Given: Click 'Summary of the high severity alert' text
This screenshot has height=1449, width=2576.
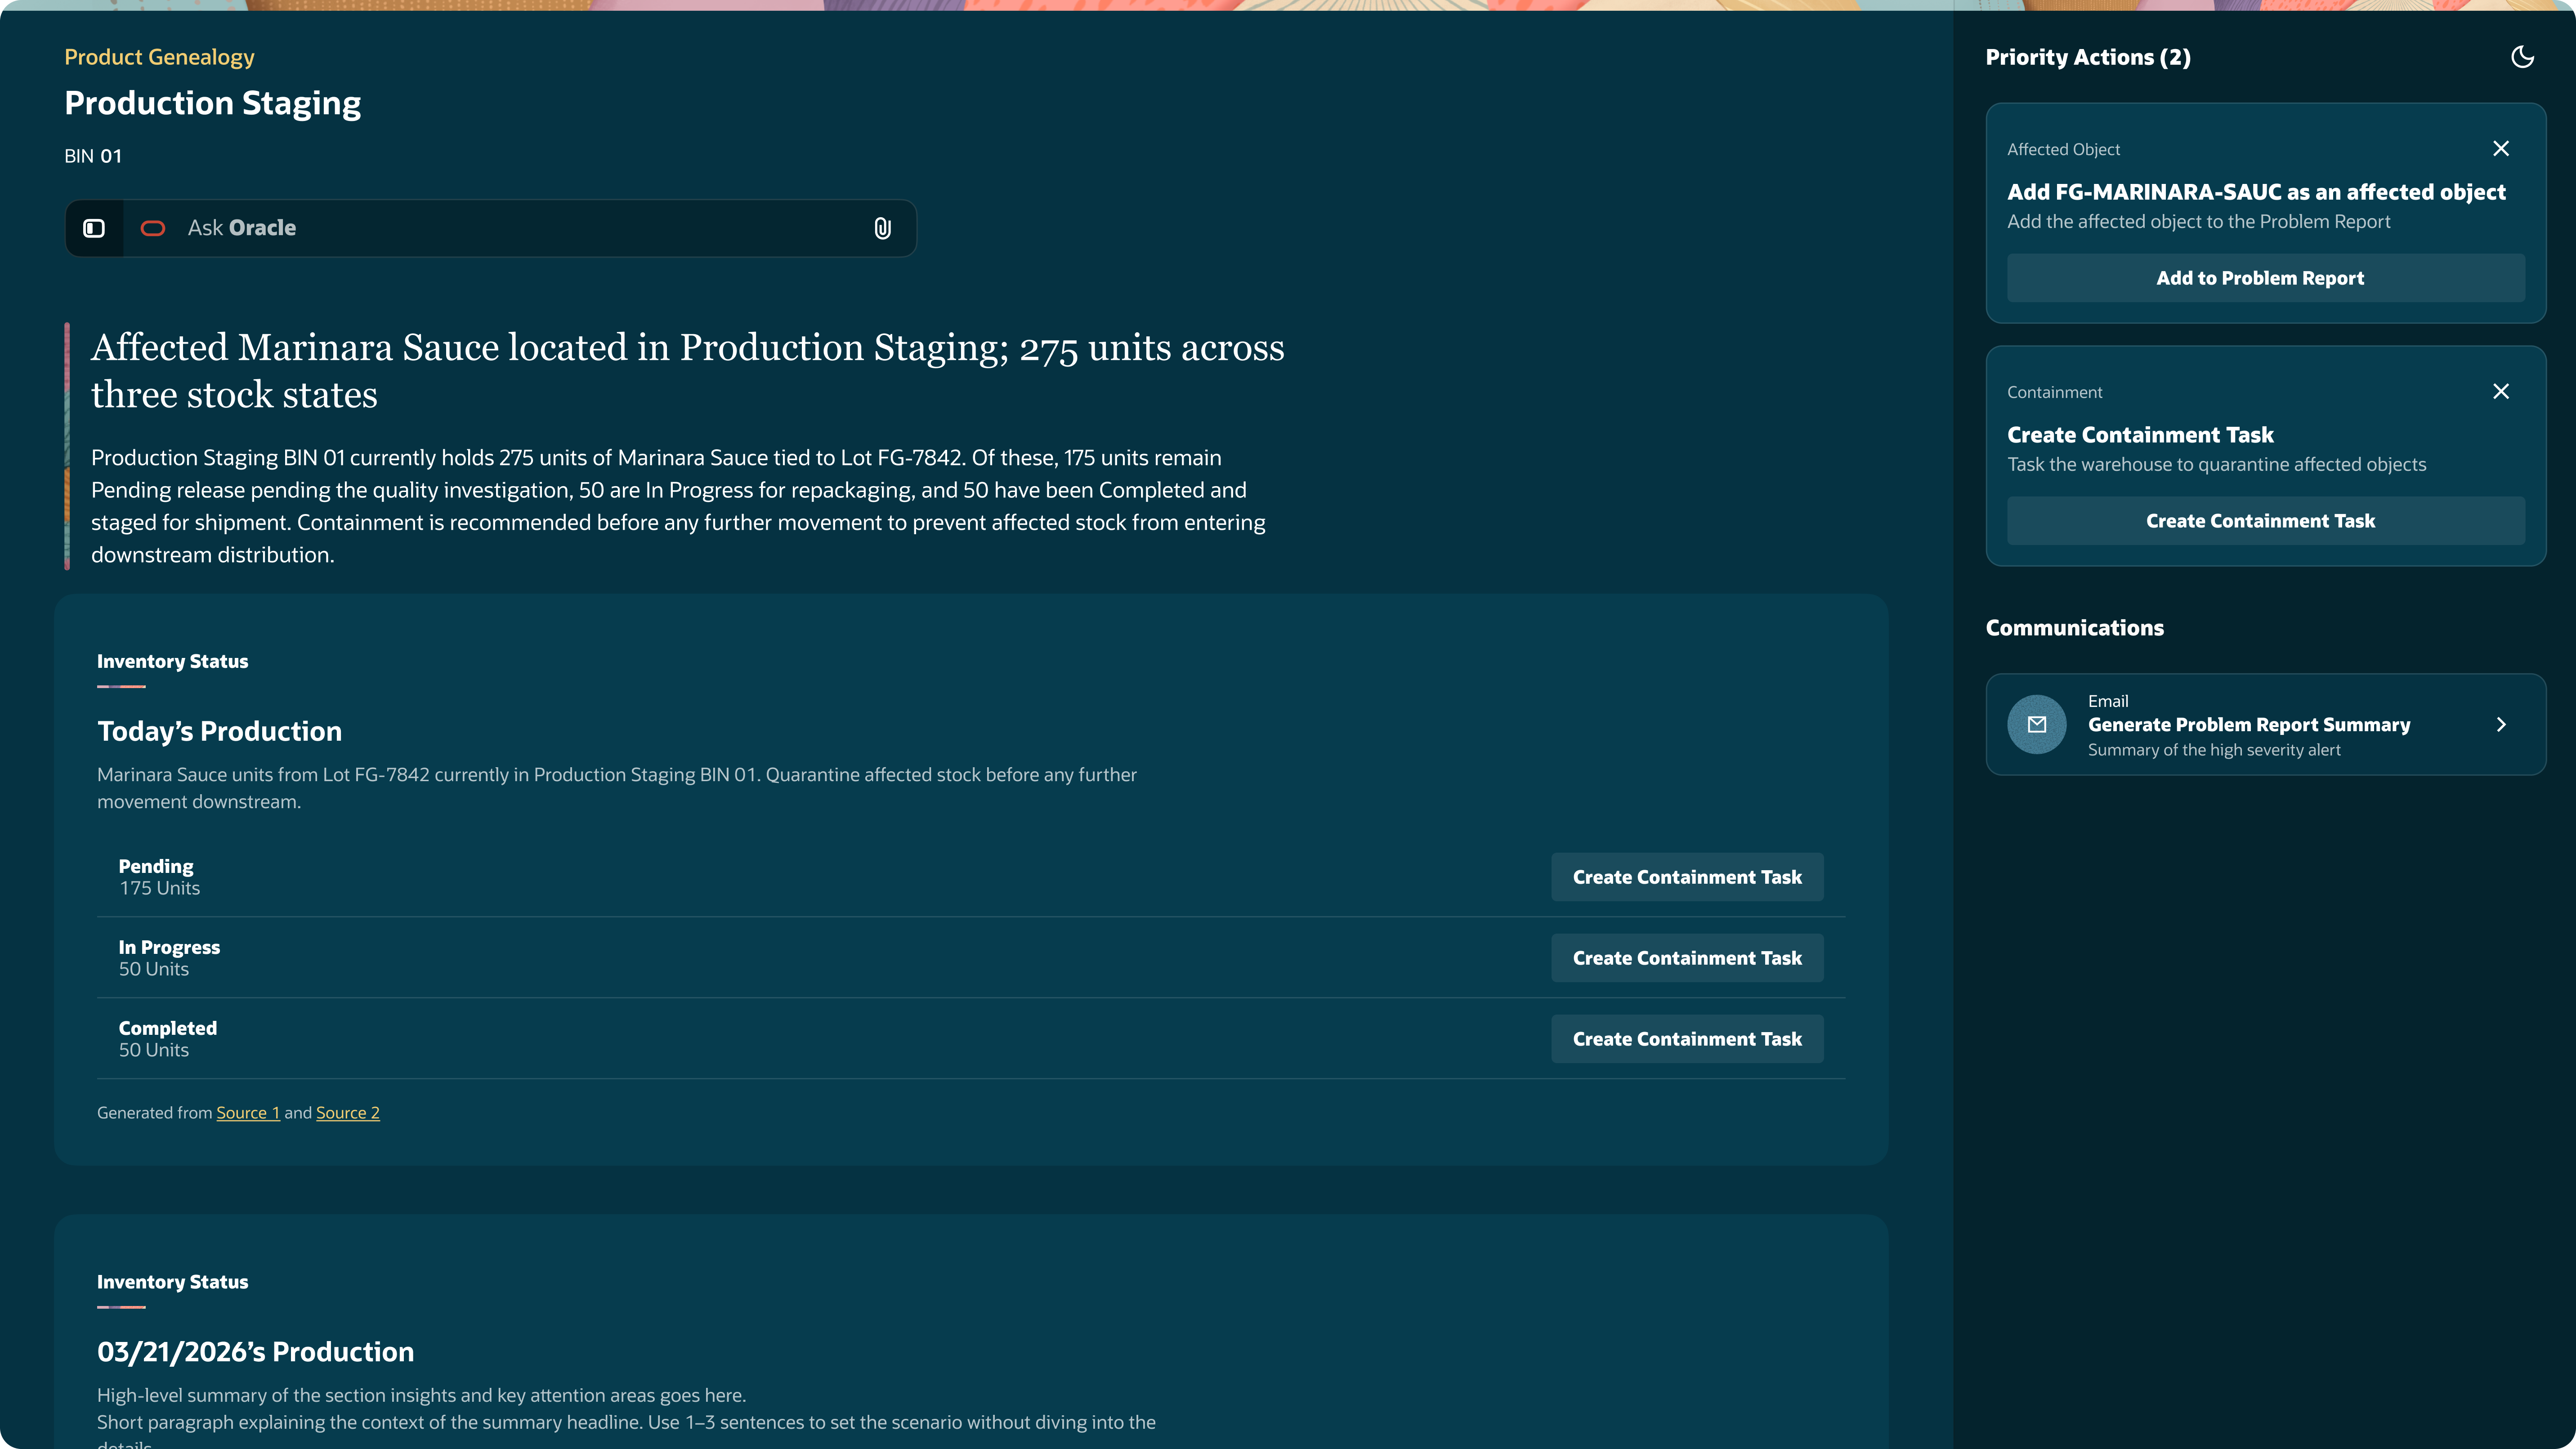Looking at the screenshot, I should (2214, 750).
